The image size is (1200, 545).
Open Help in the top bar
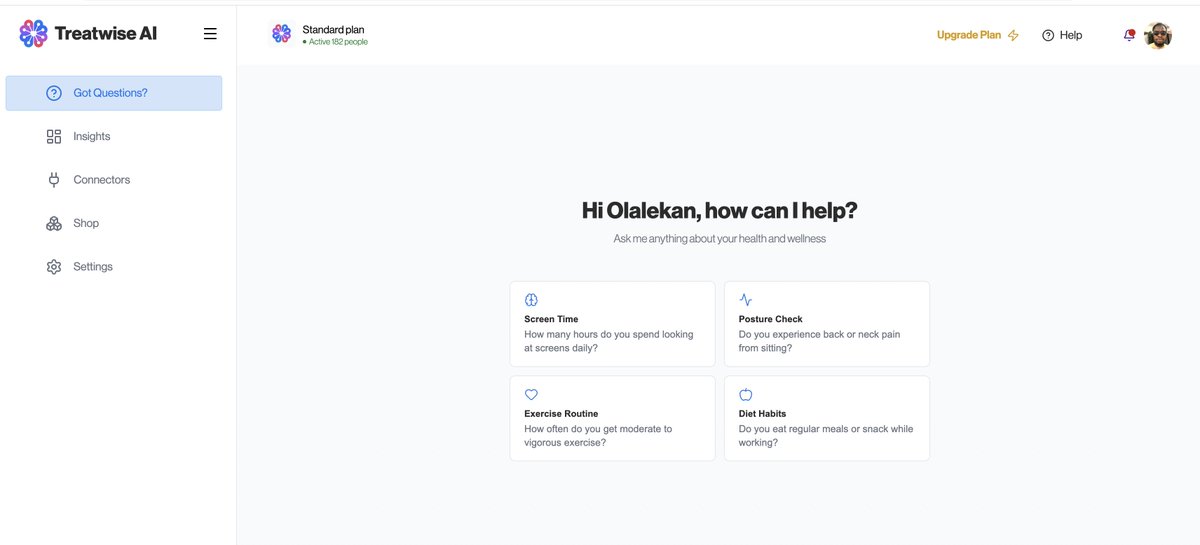[x=1062, y=35]
